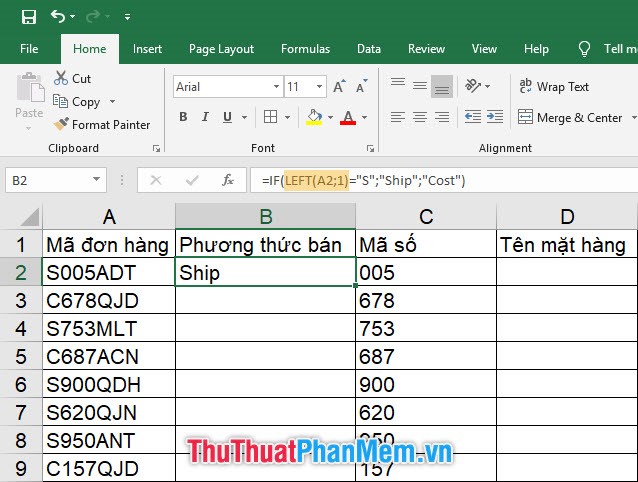Open the Customize Quick Access Toolbar menu
The width and height of the screenshot is (638, 482).
[x=127, y=17]
